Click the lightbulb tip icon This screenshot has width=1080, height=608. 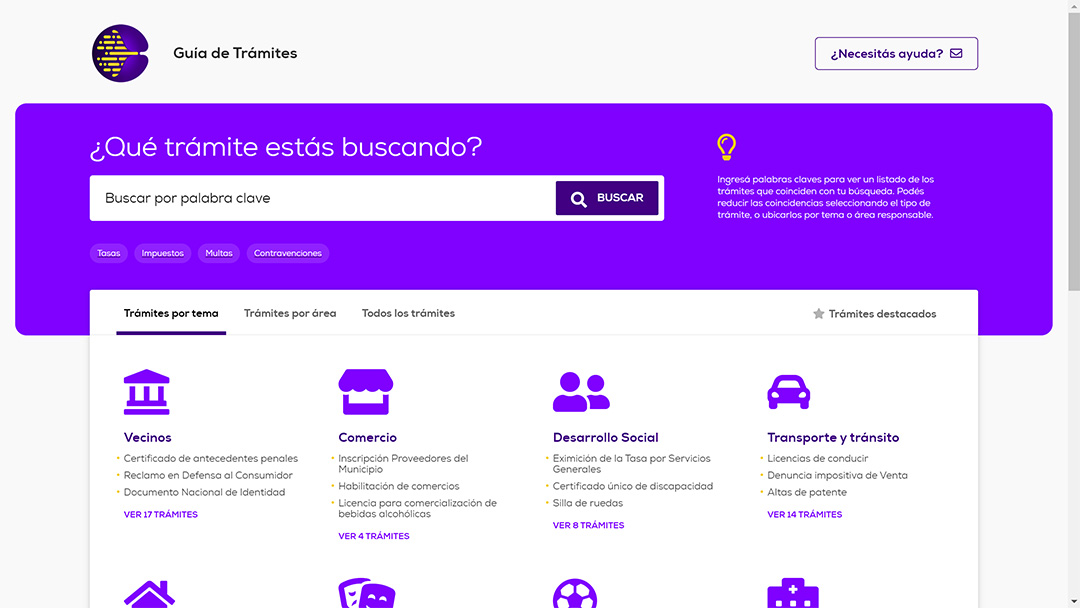[x=727, y=148]
